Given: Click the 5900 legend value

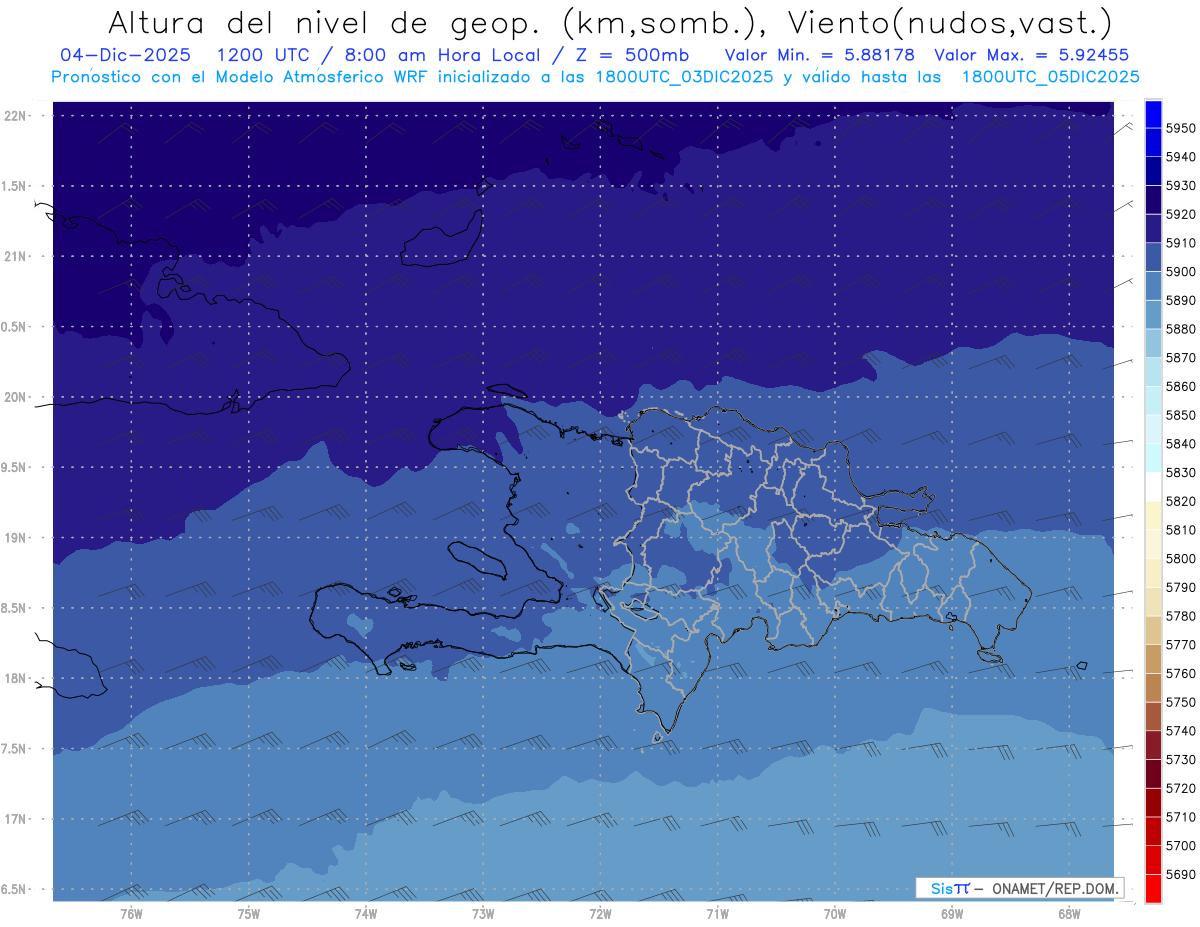Looking at the screenshot, I should click(1180, 271).
